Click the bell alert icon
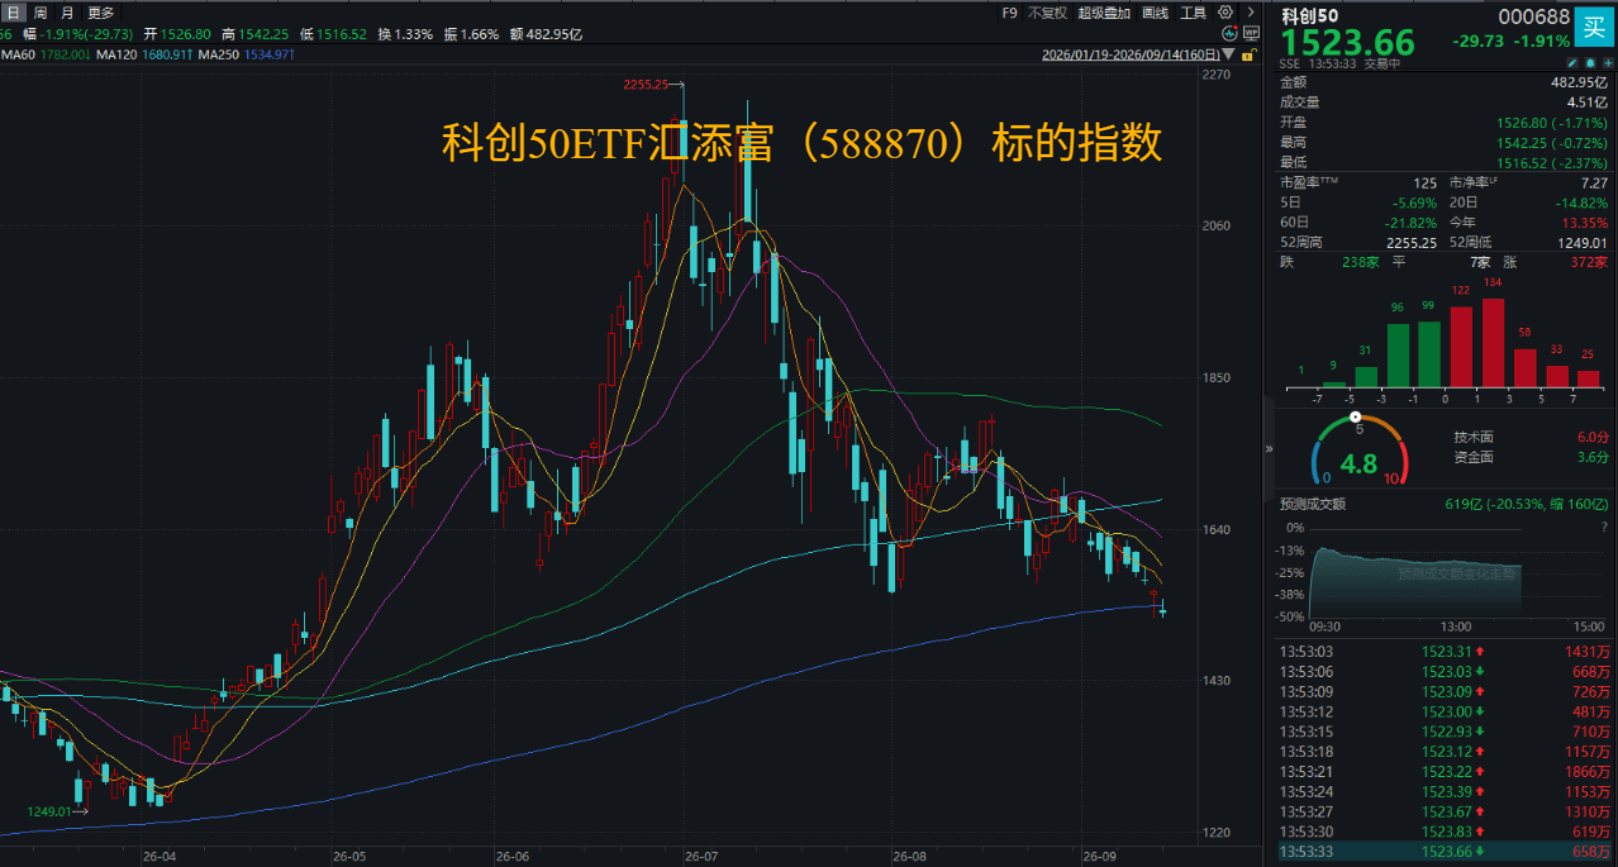 coord(1590,63)
